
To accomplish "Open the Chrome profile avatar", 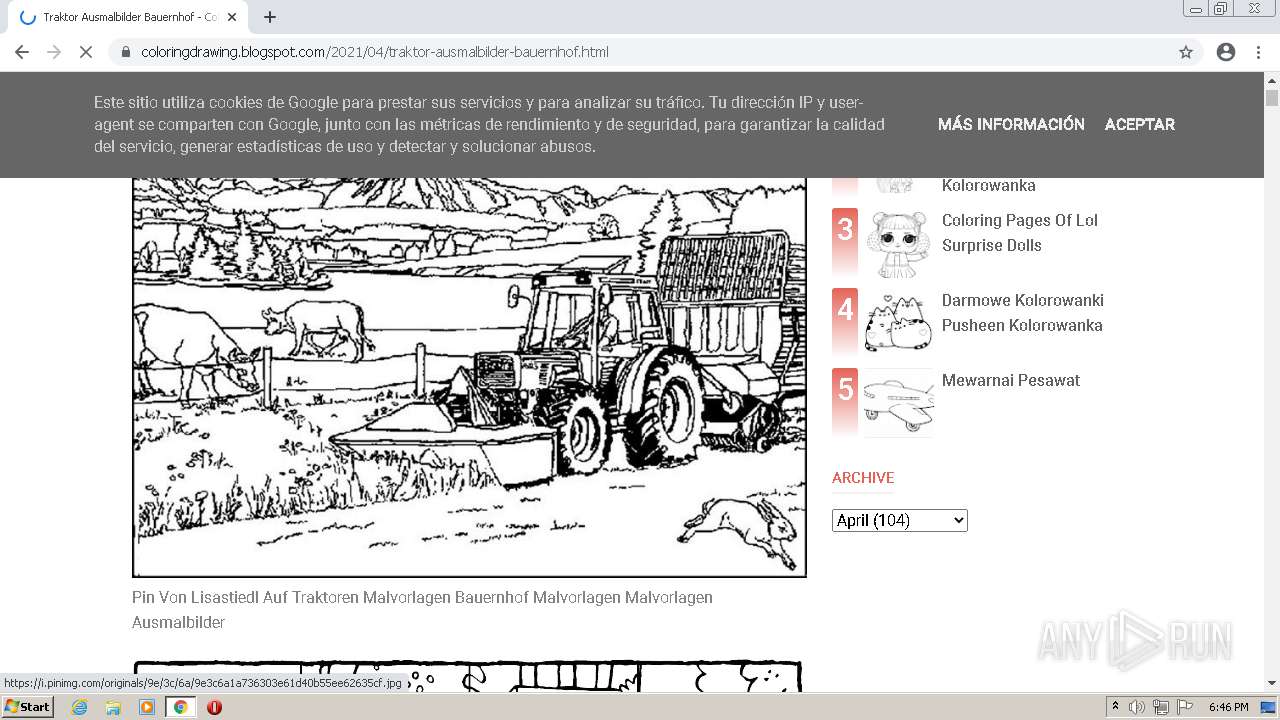I will pyautogui.click(x=1226, y=52).
